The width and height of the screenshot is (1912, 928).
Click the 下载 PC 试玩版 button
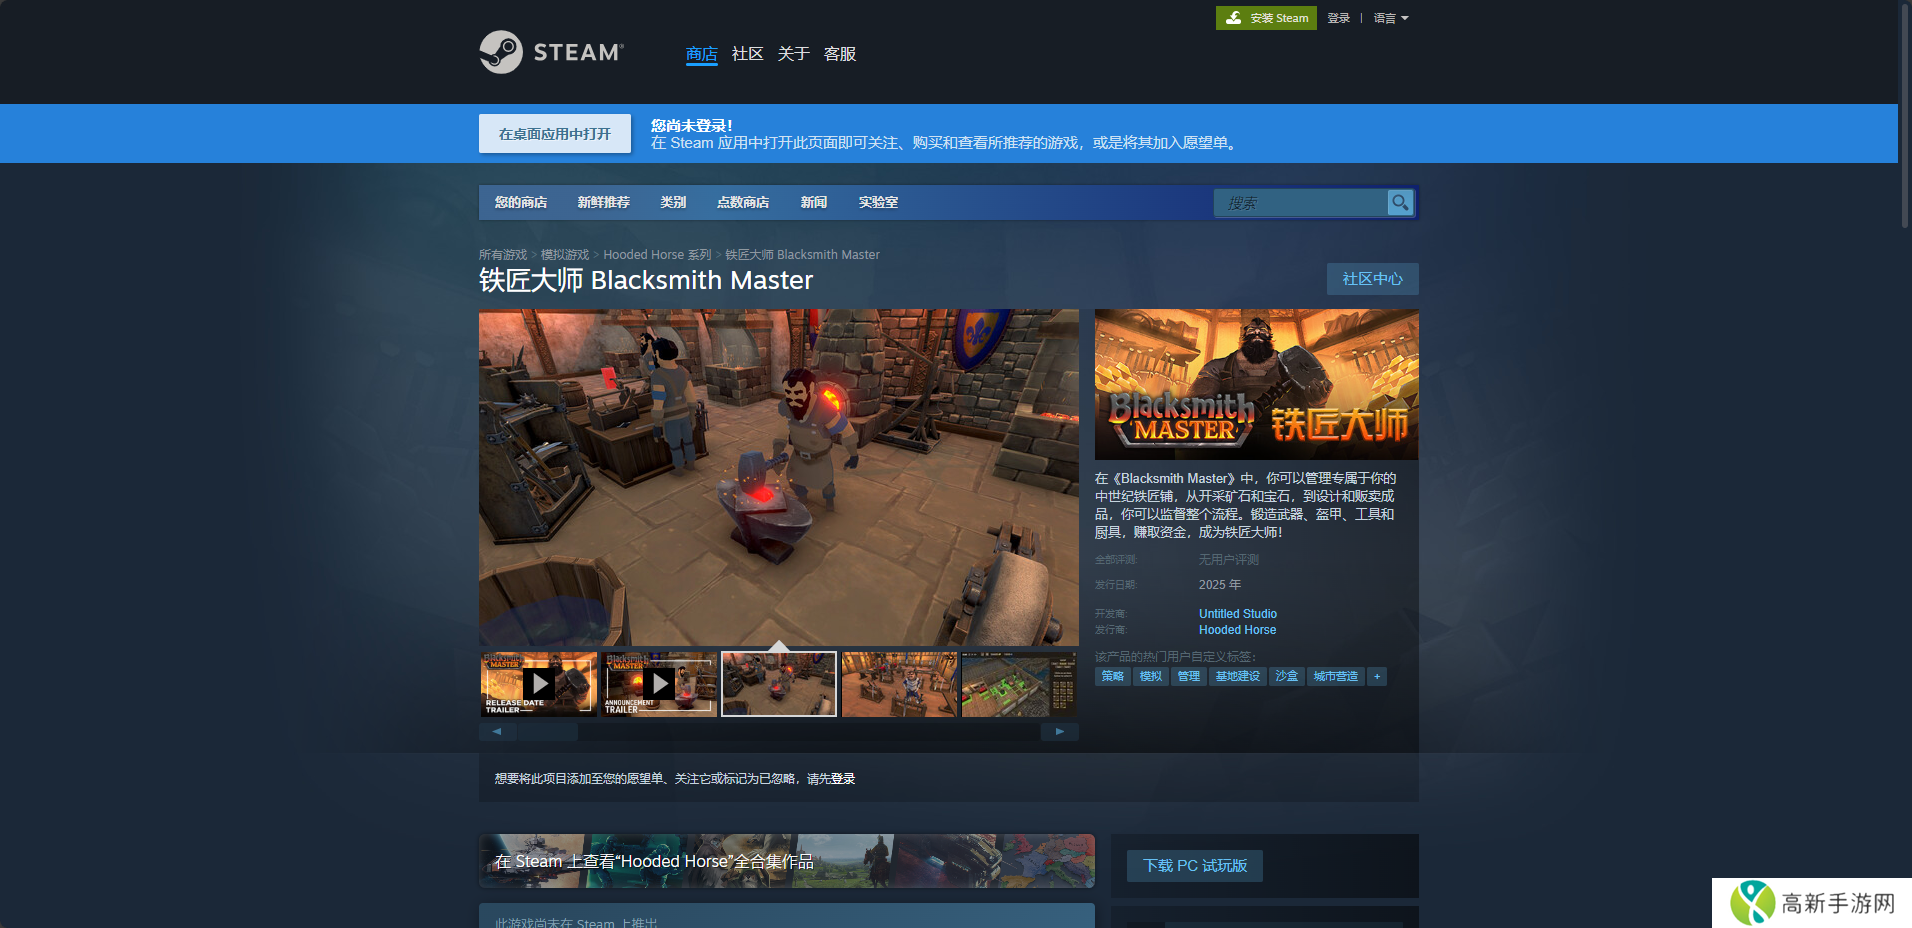pos(1195,866)
